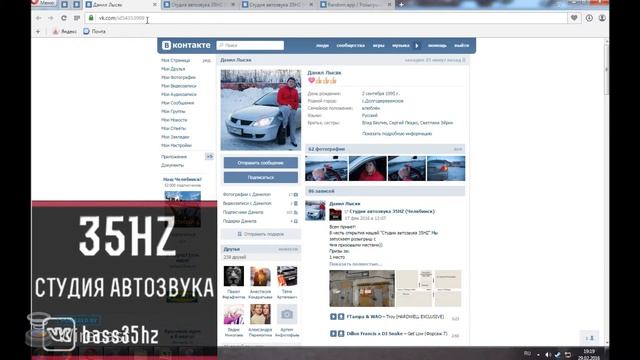Click the music play arrow in VK header

417,46
